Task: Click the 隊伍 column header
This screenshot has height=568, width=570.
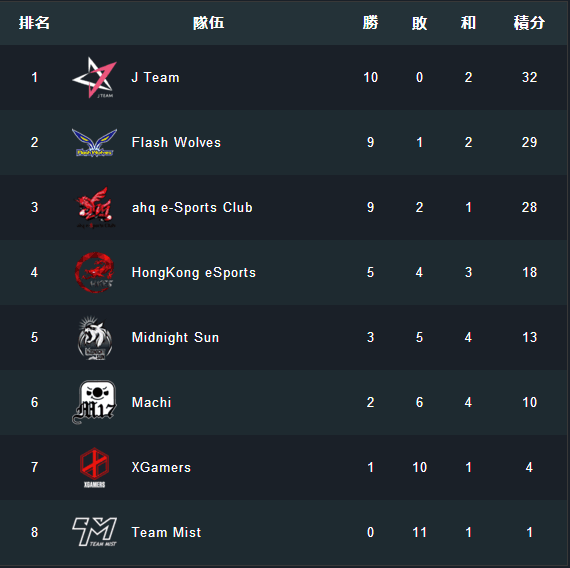Action: pyautogui.click(x=209, y=23)
